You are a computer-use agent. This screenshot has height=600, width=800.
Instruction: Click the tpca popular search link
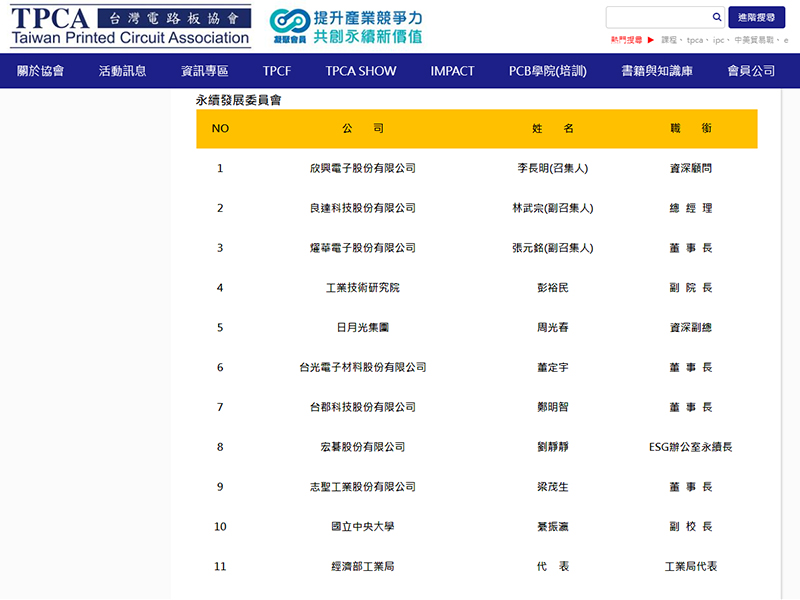pyautogui.click(x=696, y=40)
